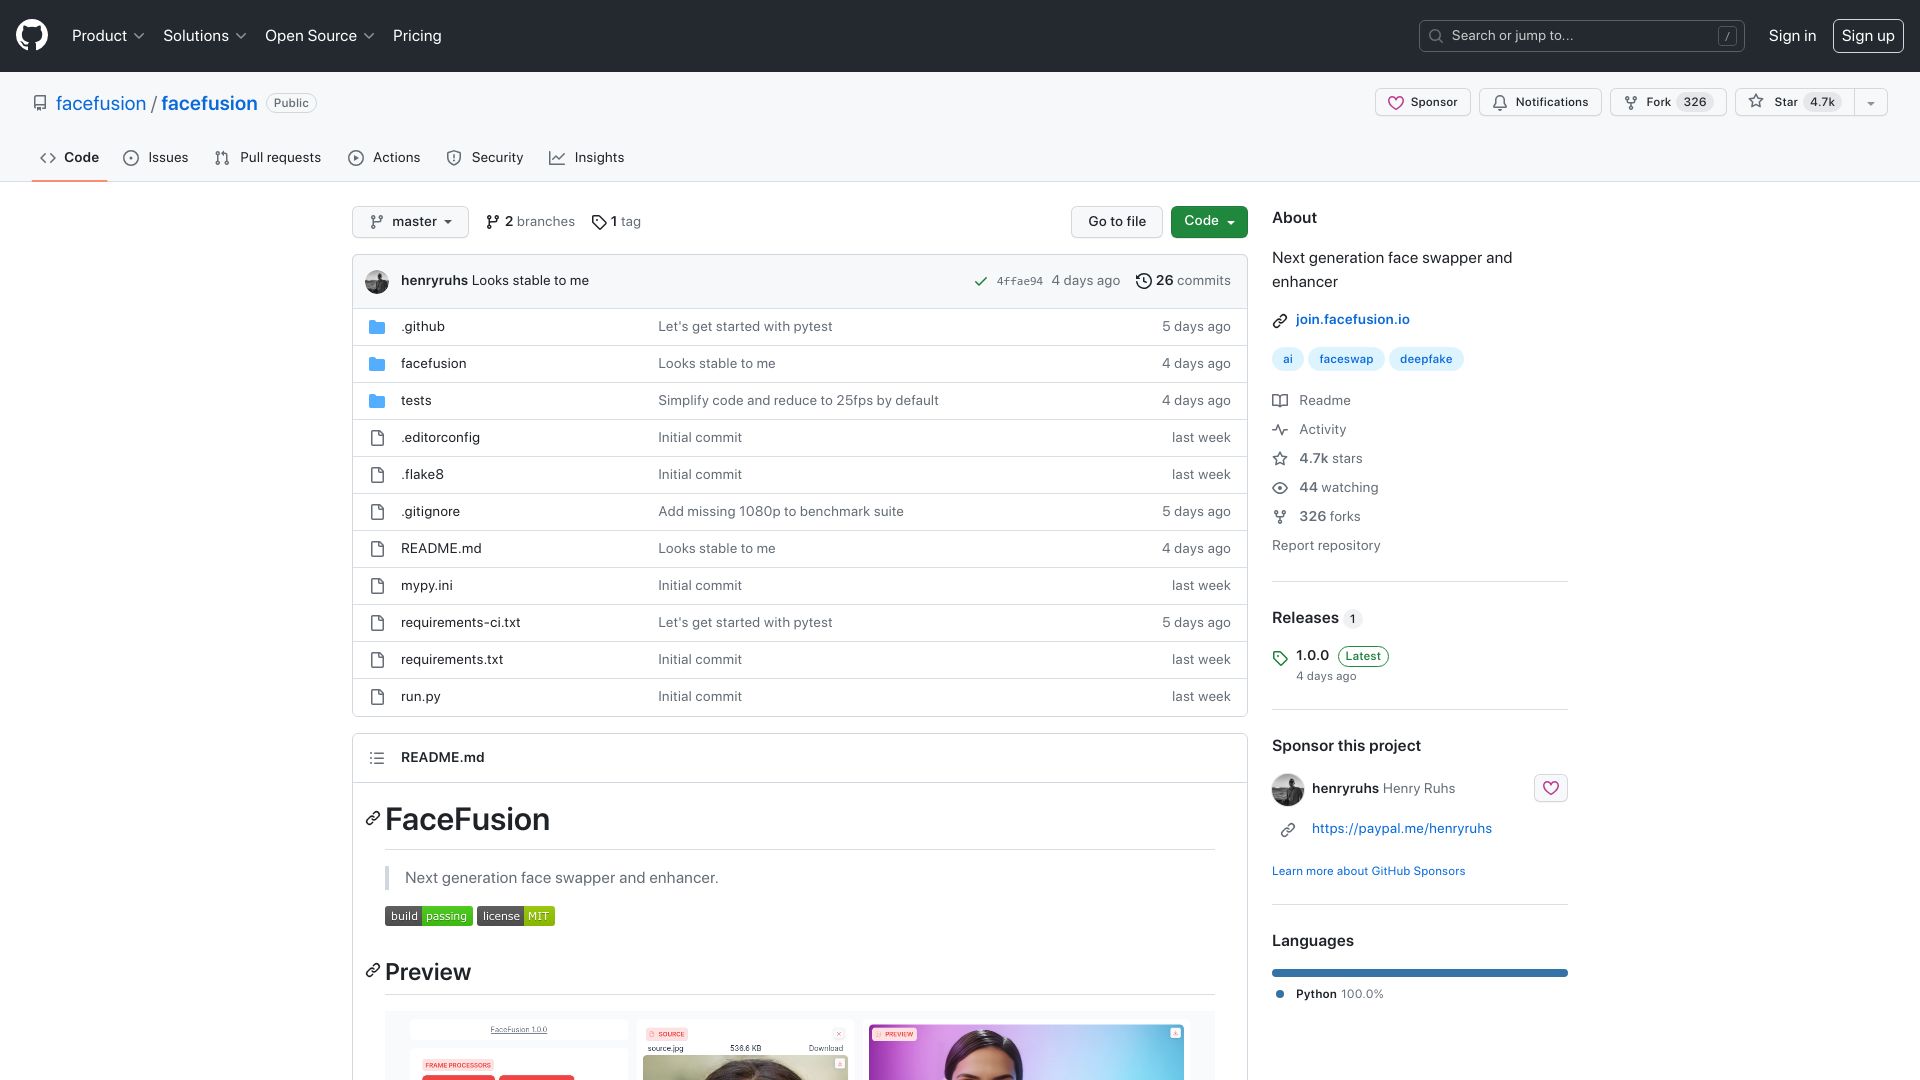The width and height of the screenshot is (1920, 1080).
Task: Click the build passing badge
Action: tap(429, 916)
